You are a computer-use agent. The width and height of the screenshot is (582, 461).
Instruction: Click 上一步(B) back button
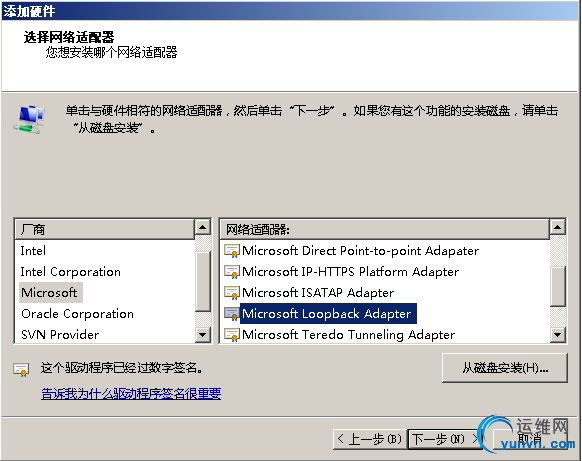pyautogui.click(x=370, y=439)
